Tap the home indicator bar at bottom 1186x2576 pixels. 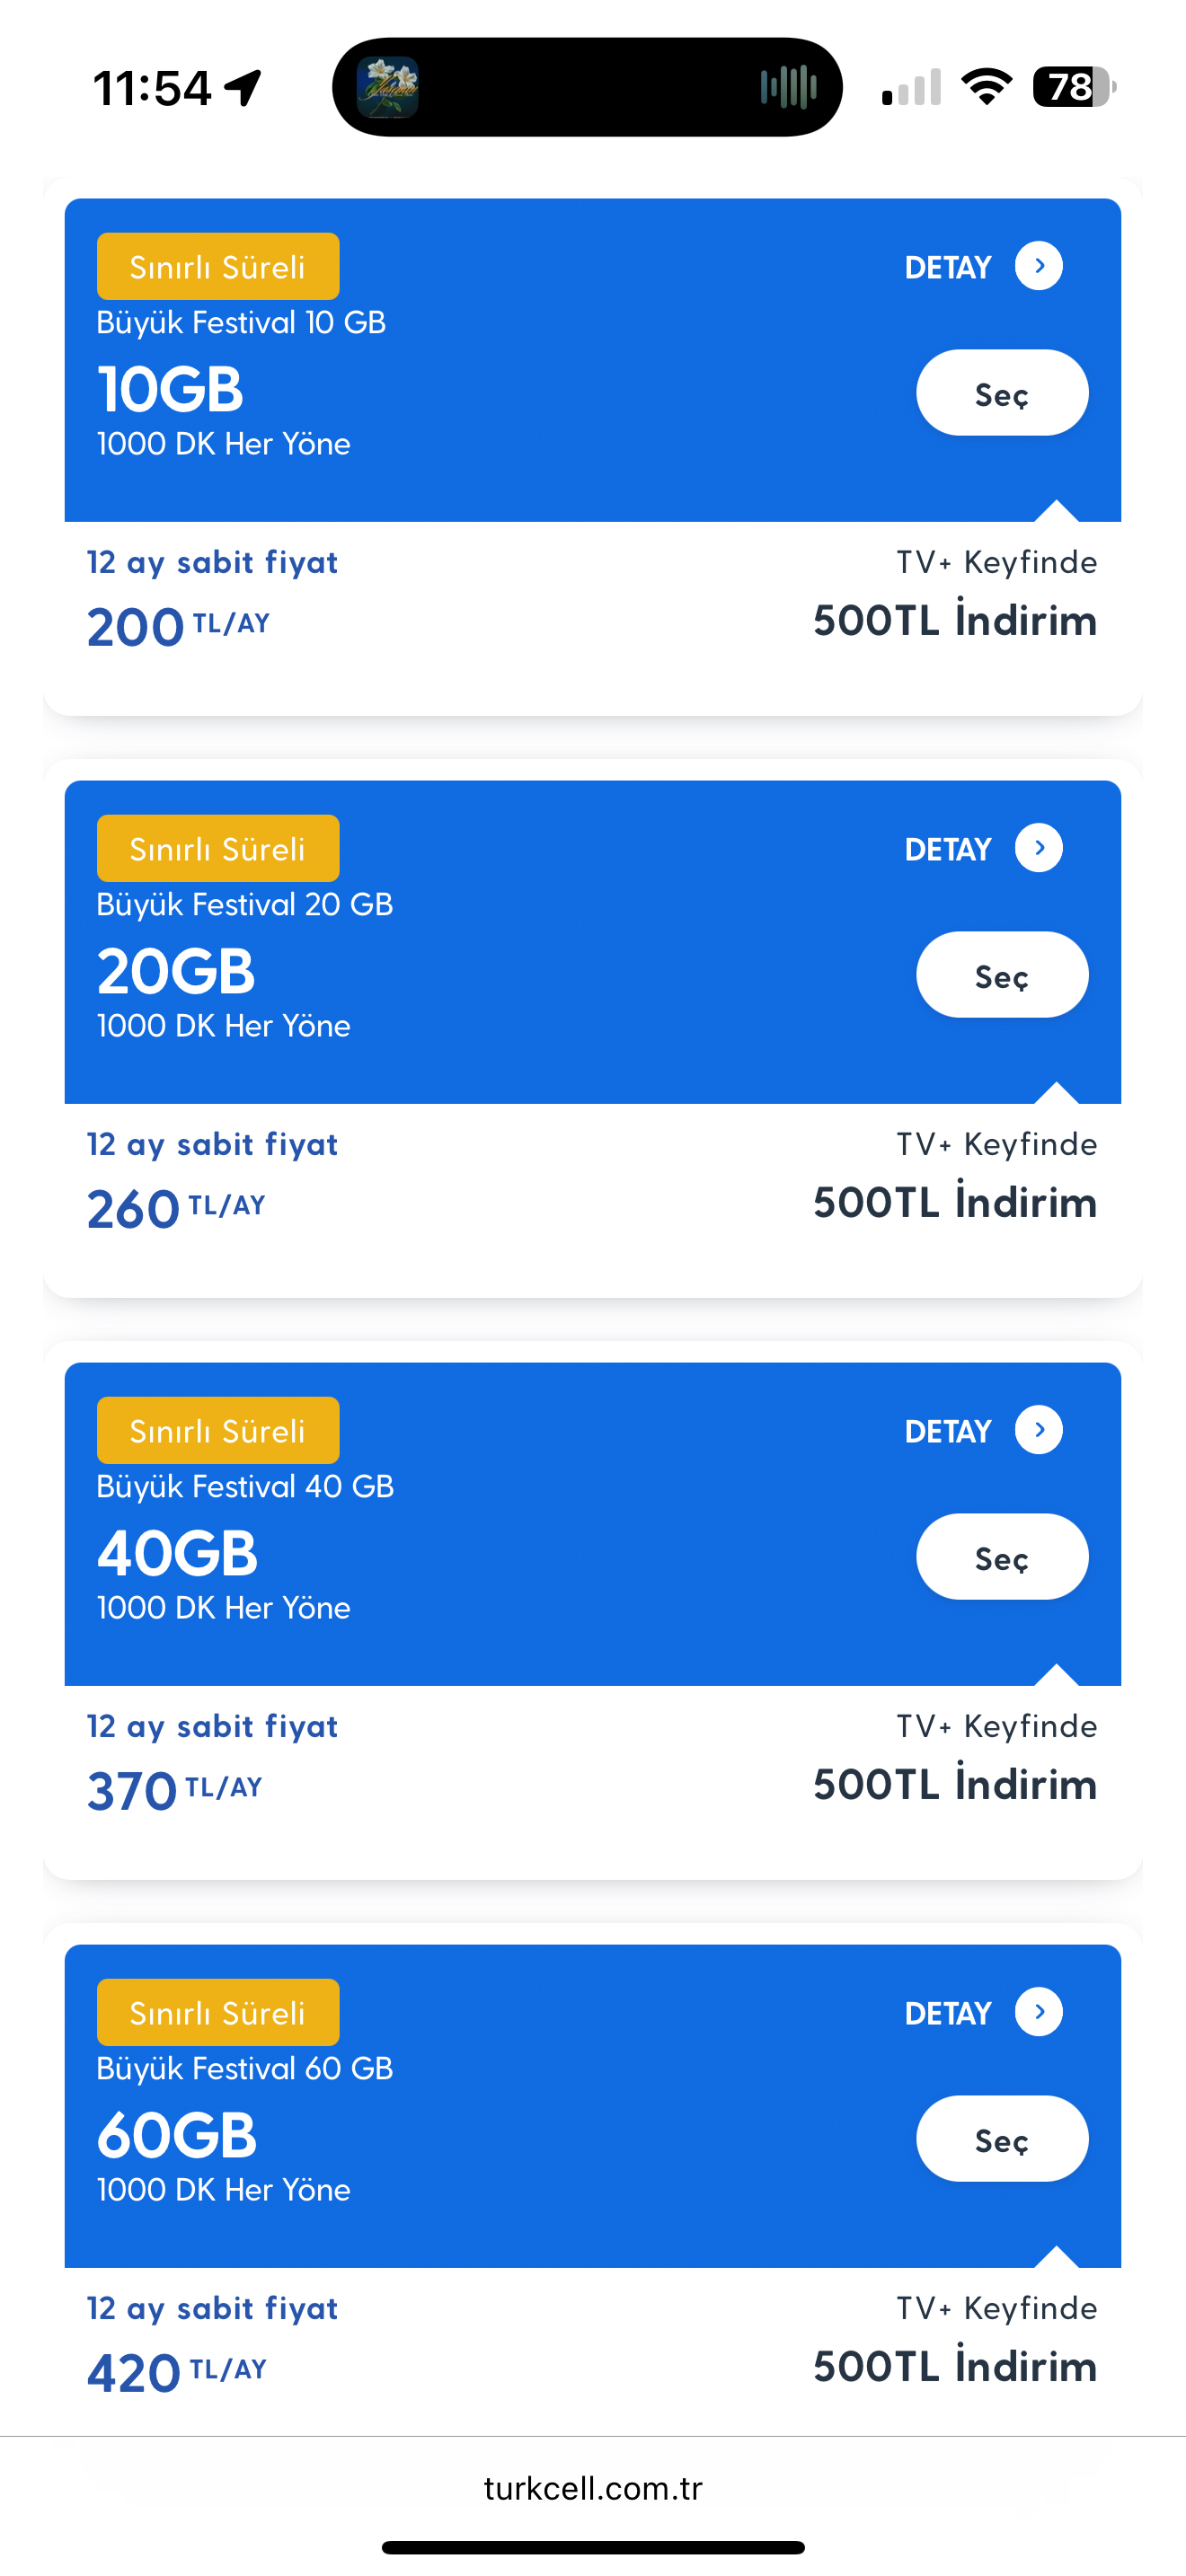pos(593,2547)
